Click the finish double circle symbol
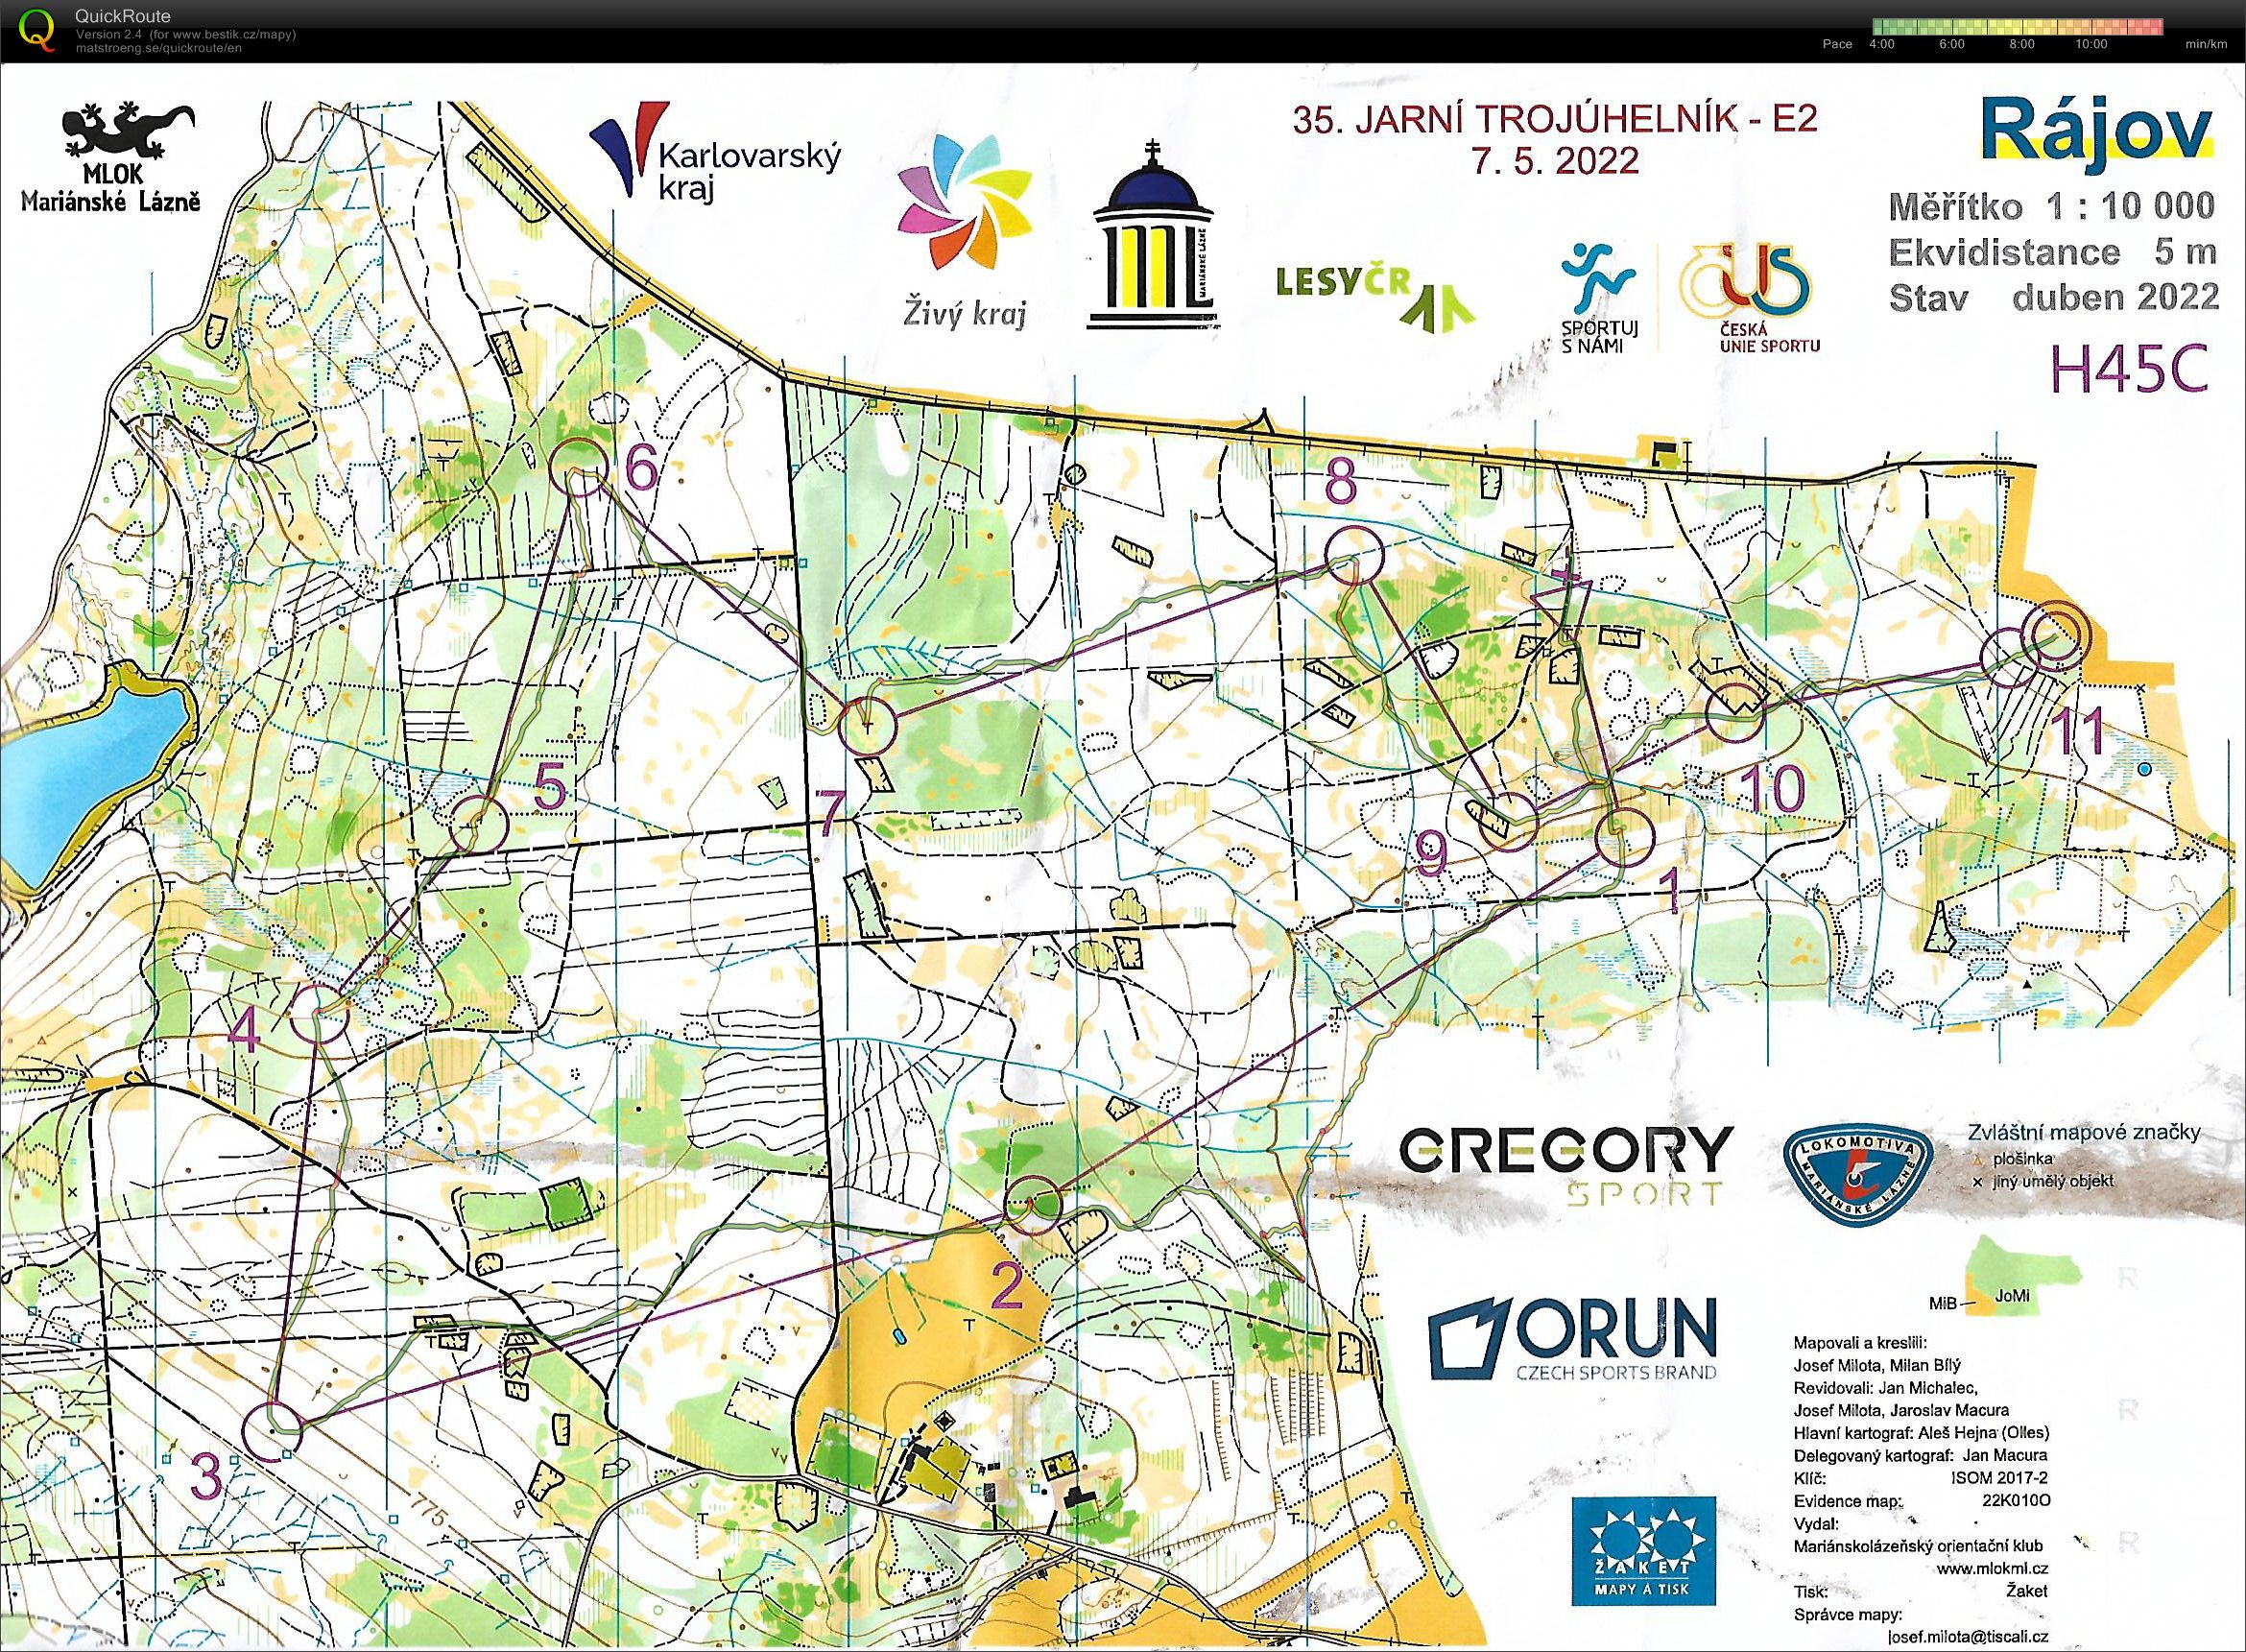The height and width of the screenshot is (1652, 2246). point(2056,637)
